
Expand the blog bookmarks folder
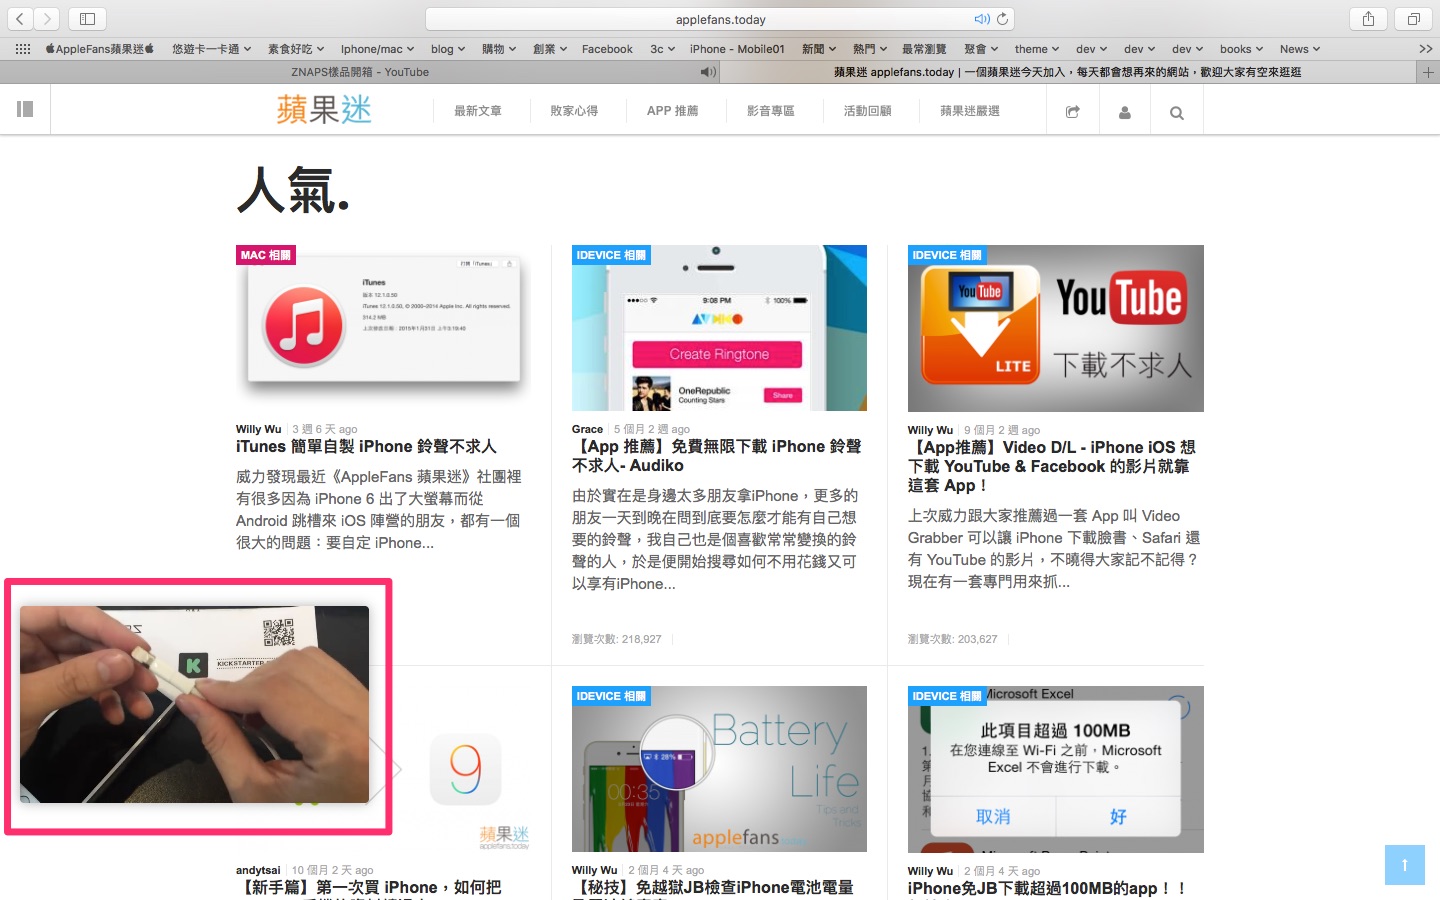[x=448, y=49]
